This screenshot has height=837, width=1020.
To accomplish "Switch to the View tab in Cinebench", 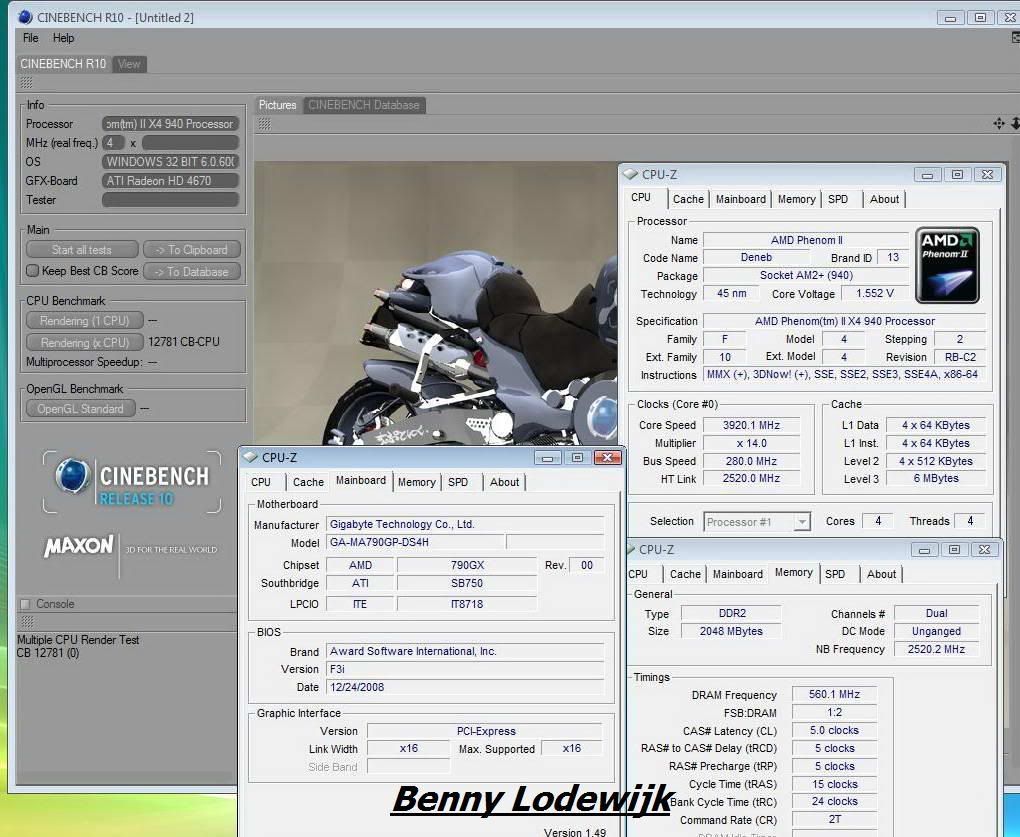I will tap(129, 64).
